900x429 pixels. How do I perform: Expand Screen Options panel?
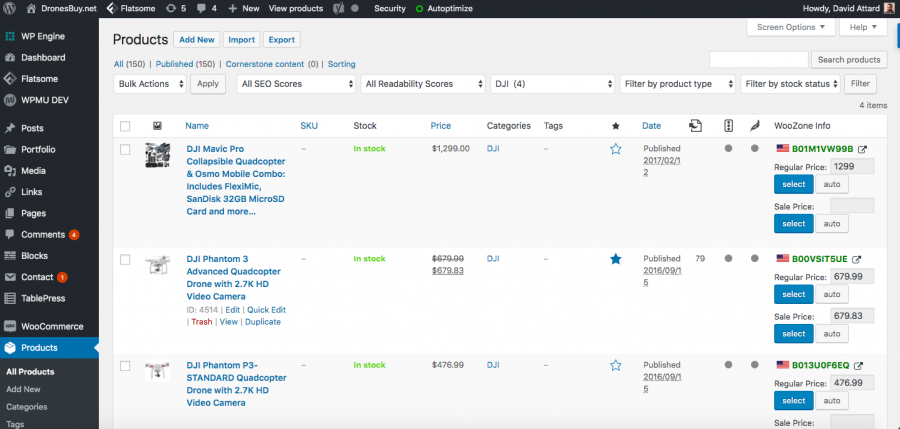[791, 27]
